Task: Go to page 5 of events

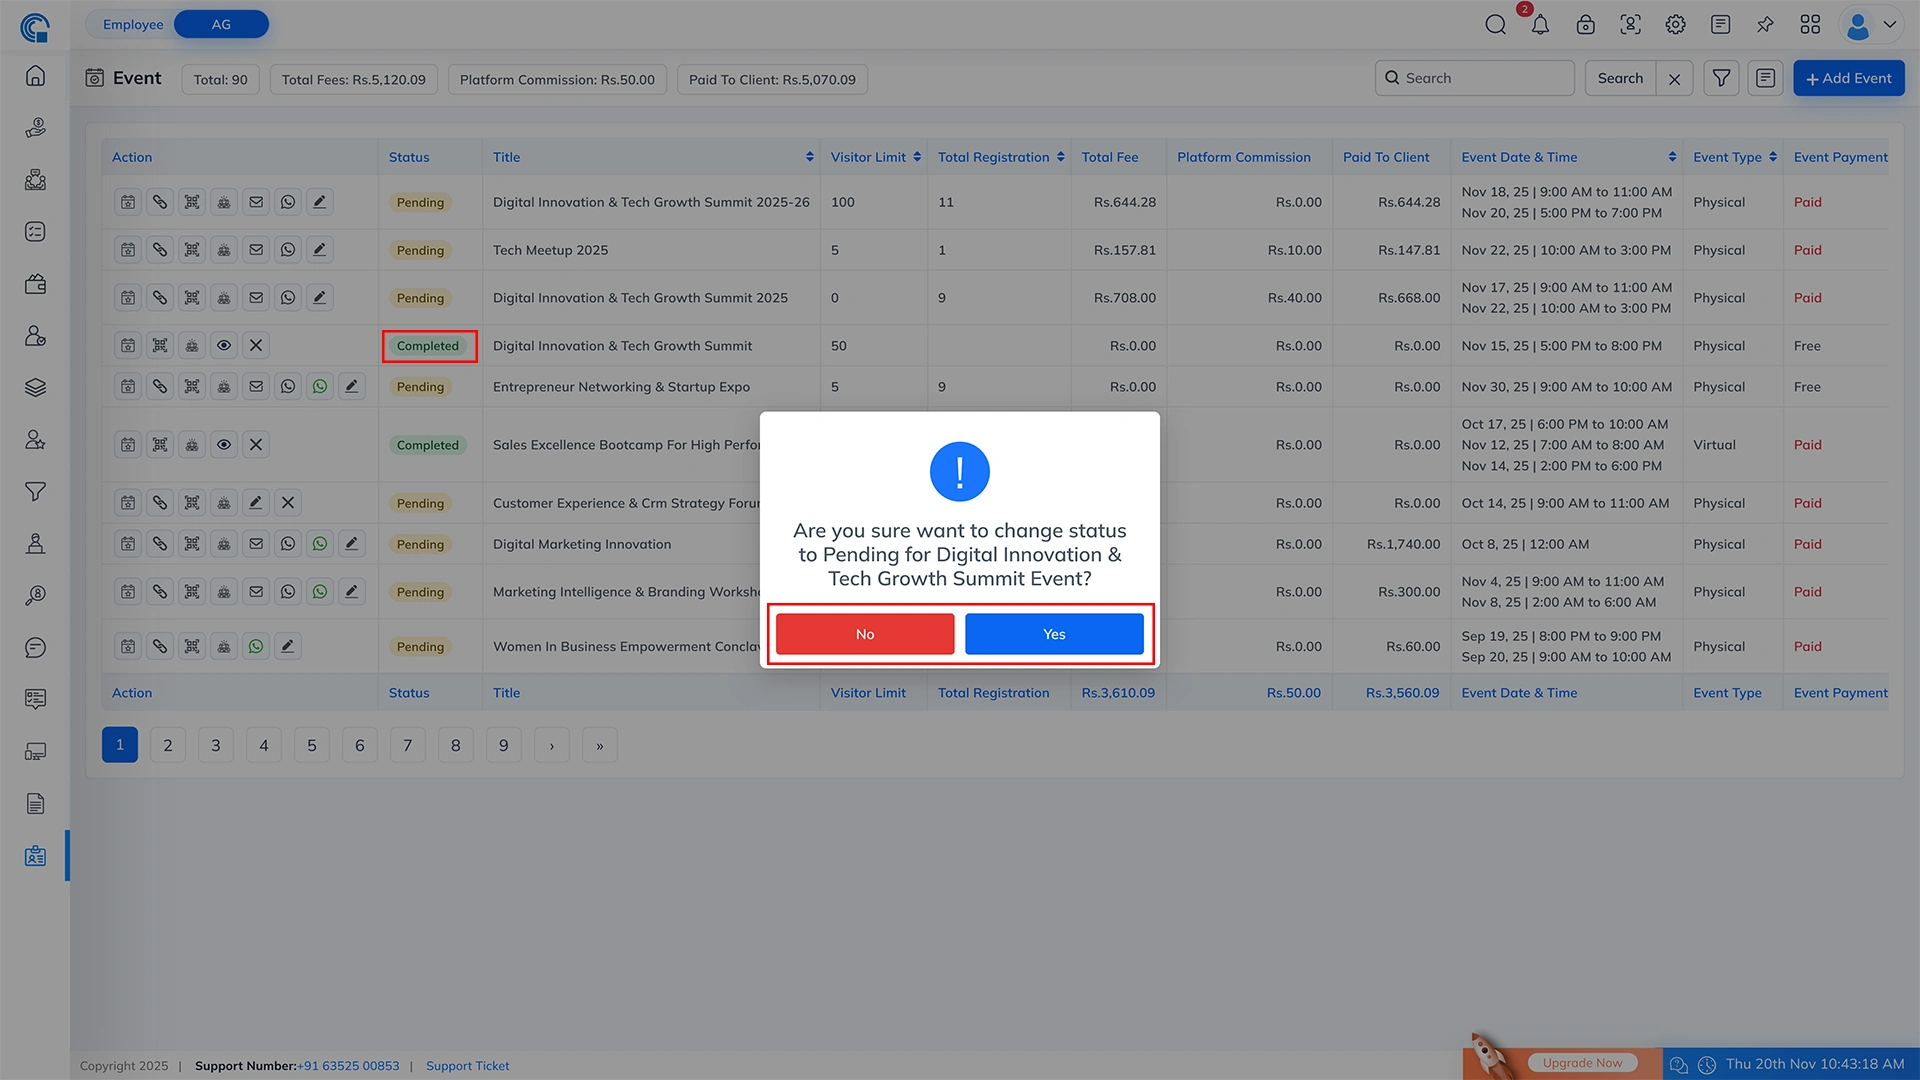Action: pos(311,744)
